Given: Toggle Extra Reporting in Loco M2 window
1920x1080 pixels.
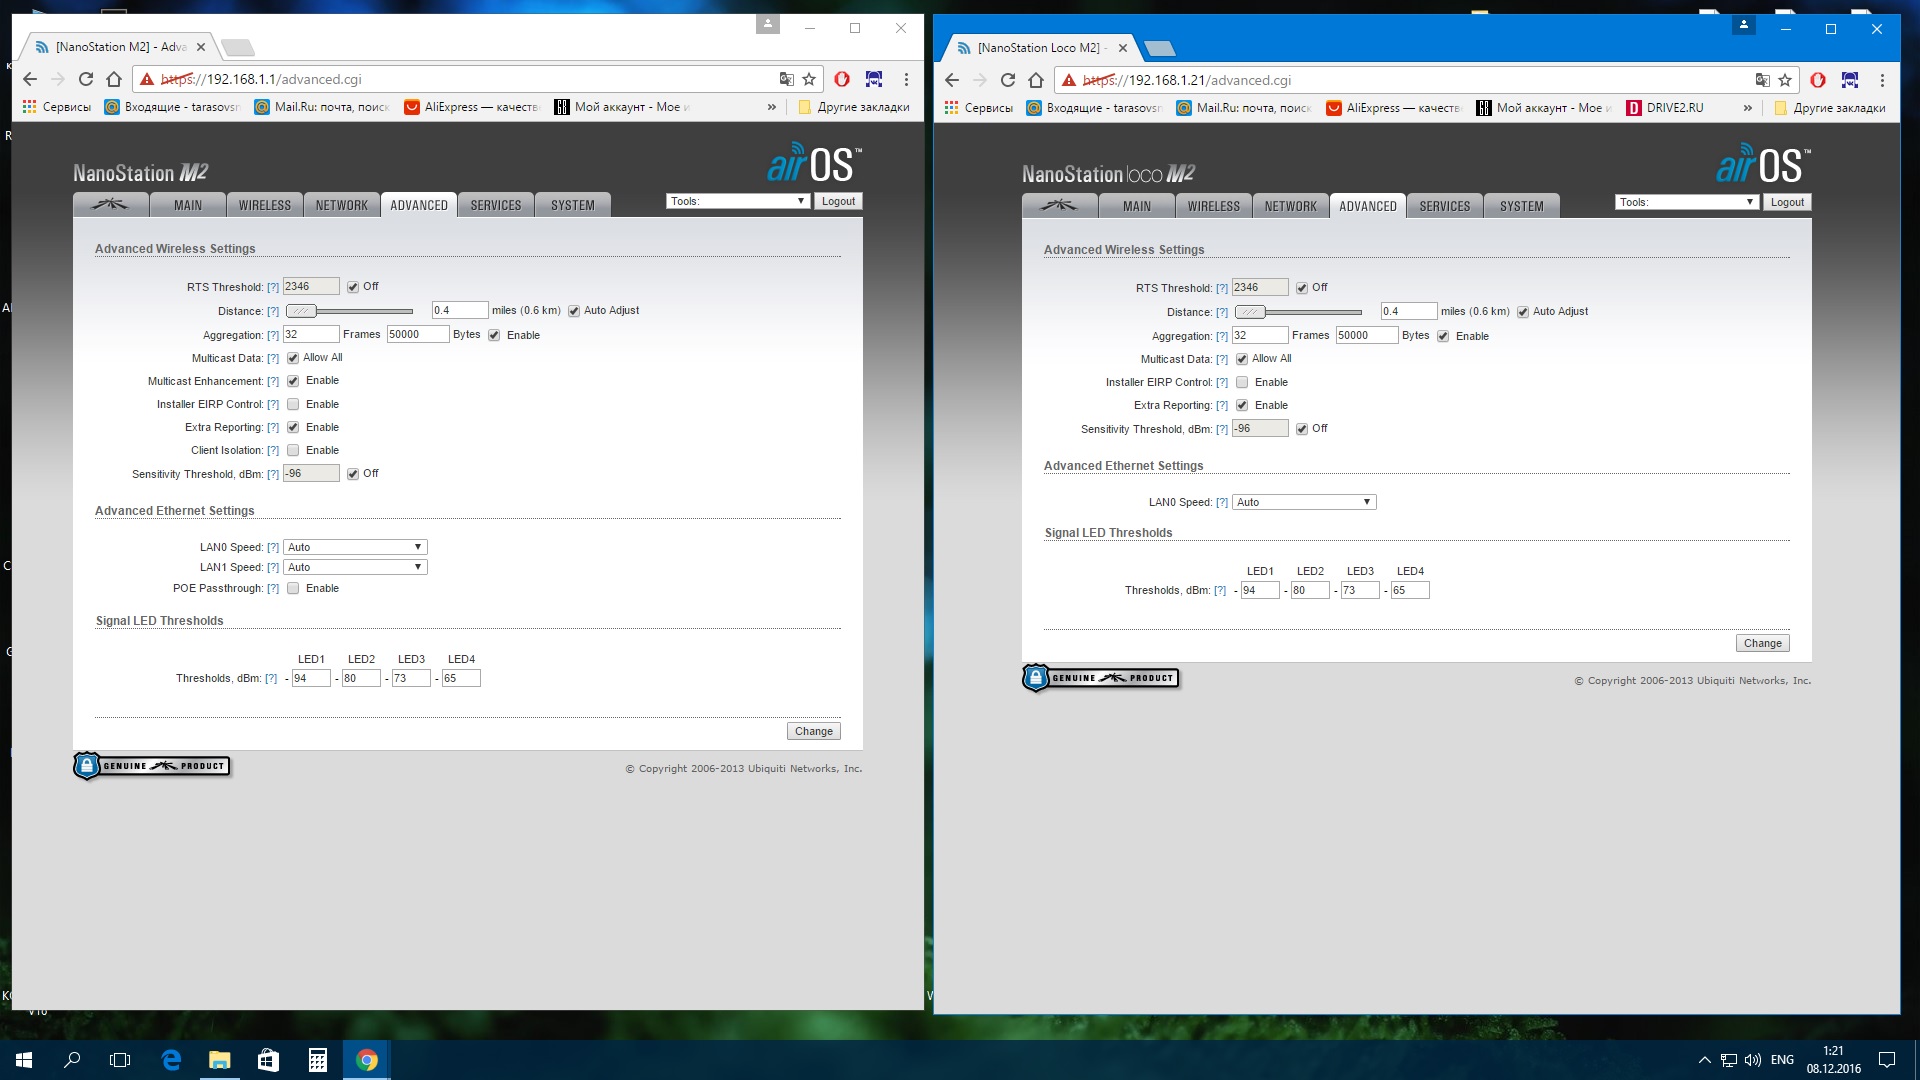Looking at the screenshot, I should [x=1242, y=405].
